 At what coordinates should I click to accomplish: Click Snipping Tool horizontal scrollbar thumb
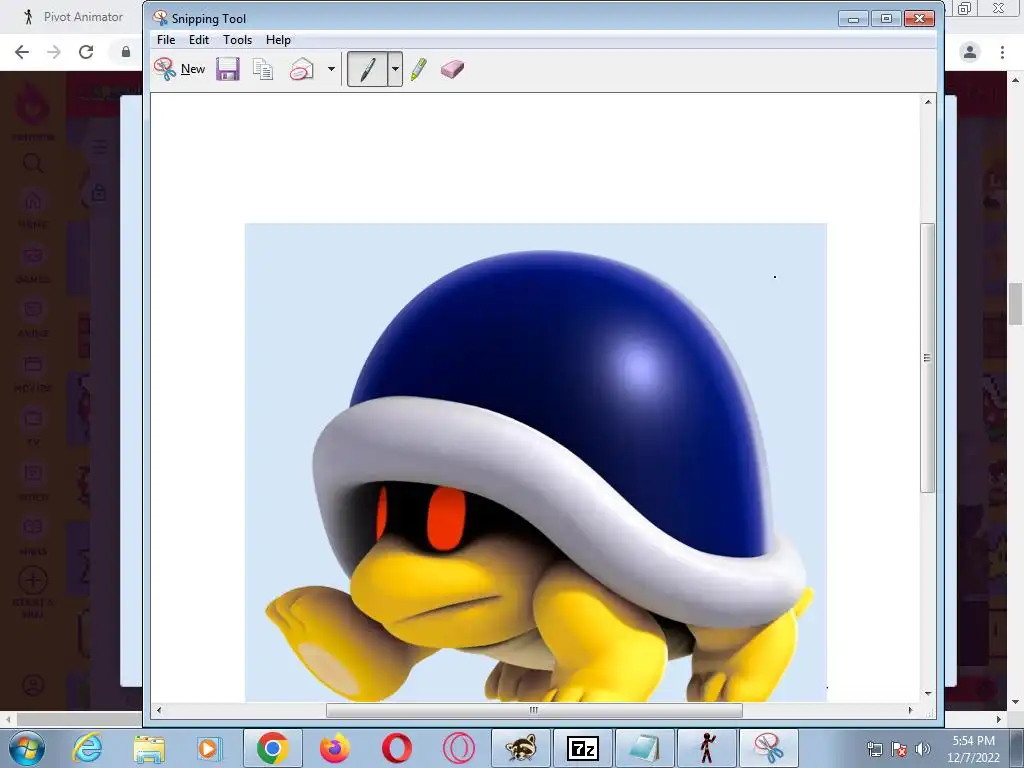point(534,710)
